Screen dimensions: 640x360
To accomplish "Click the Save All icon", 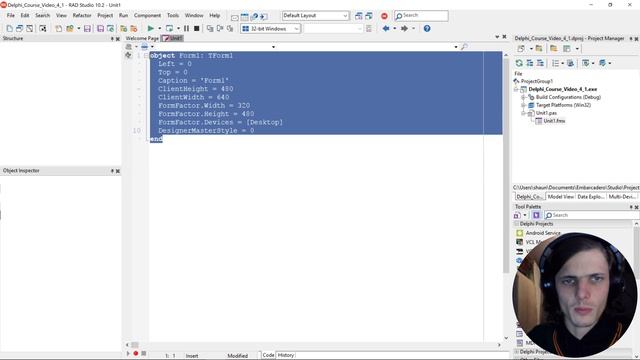I will [x=100, y=29].
